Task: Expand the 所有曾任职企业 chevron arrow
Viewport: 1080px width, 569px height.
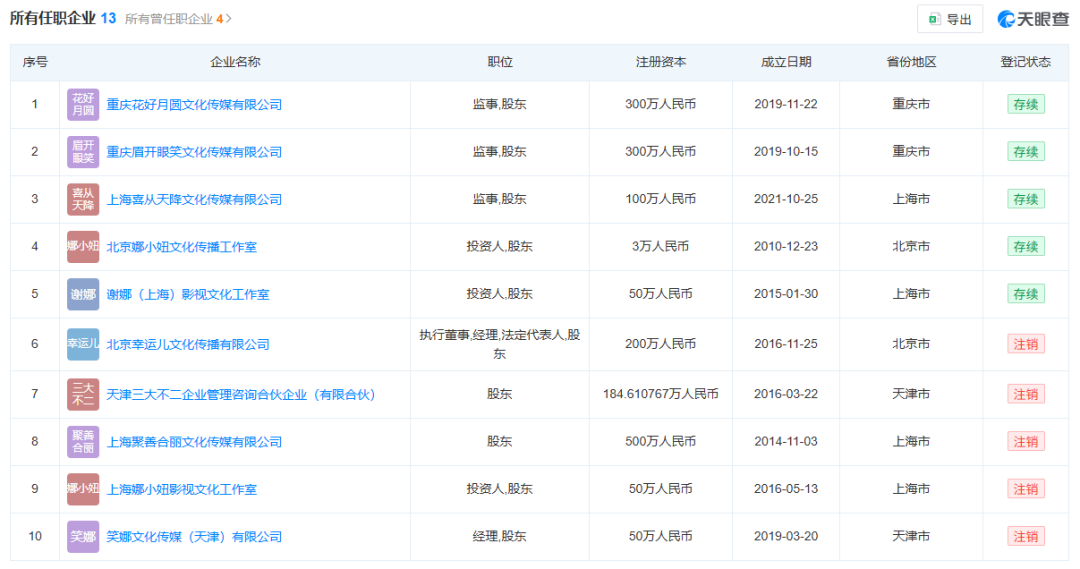Action: click(229, 19)
